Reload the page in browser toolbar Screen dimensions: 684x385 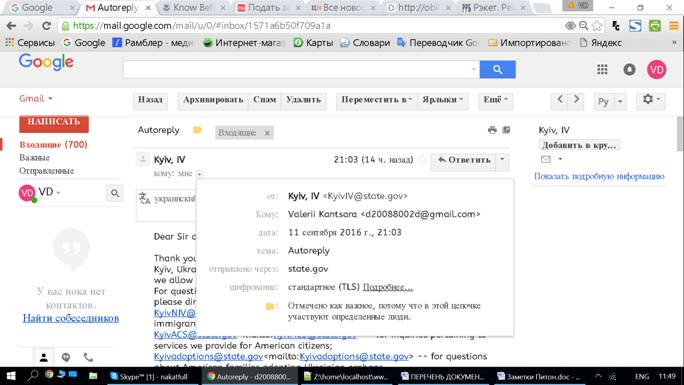(x=47, y=26)
